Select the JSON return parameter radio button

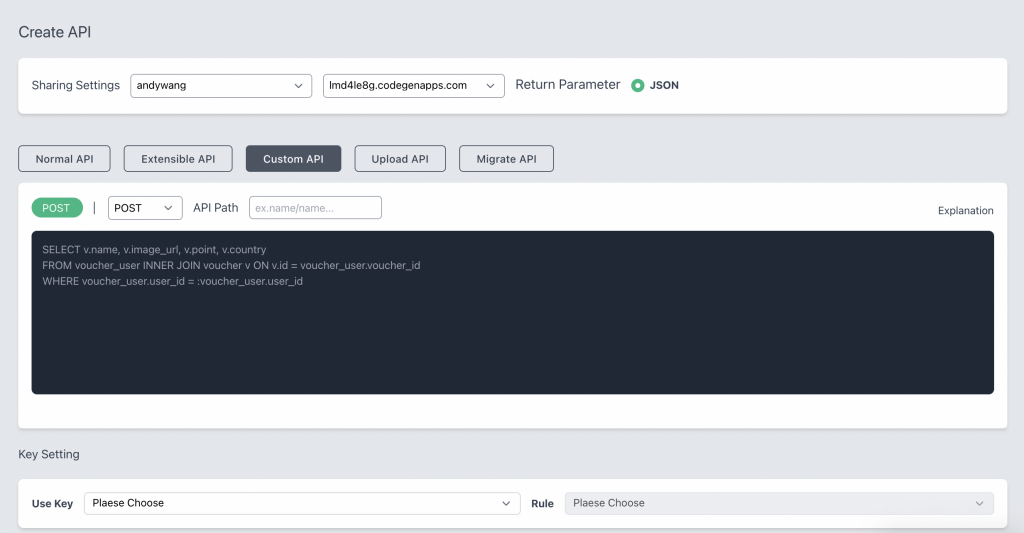[638, 85]
